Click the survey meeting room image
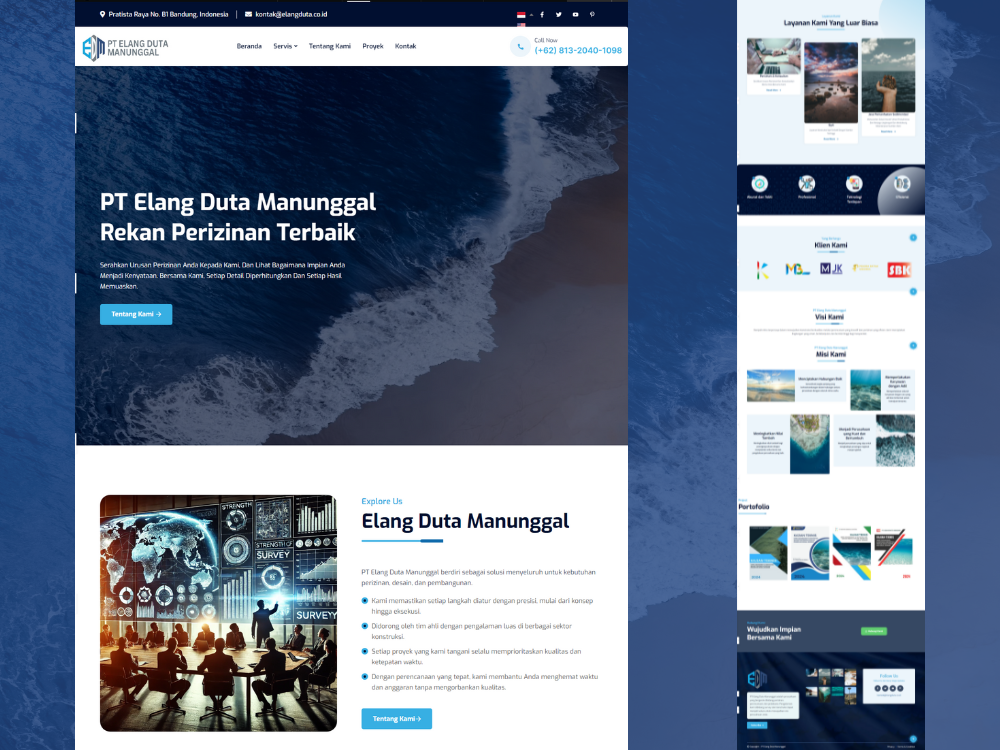This screenshot has width=1000, height=750. 218,613
